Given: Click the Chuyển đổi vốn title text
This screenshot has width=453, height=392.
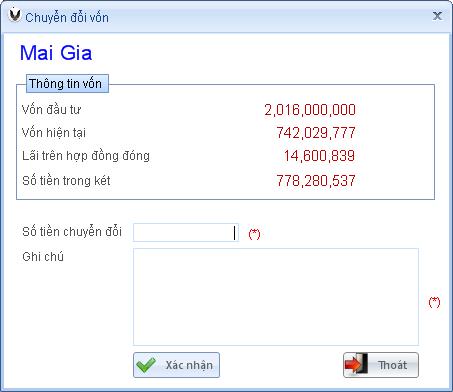Looking at the screenshot, I should click(67, 18).
